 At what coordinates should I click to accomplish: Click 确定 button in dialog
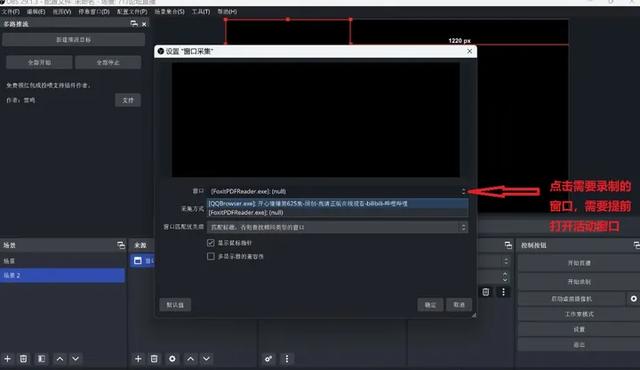[430, 305]
